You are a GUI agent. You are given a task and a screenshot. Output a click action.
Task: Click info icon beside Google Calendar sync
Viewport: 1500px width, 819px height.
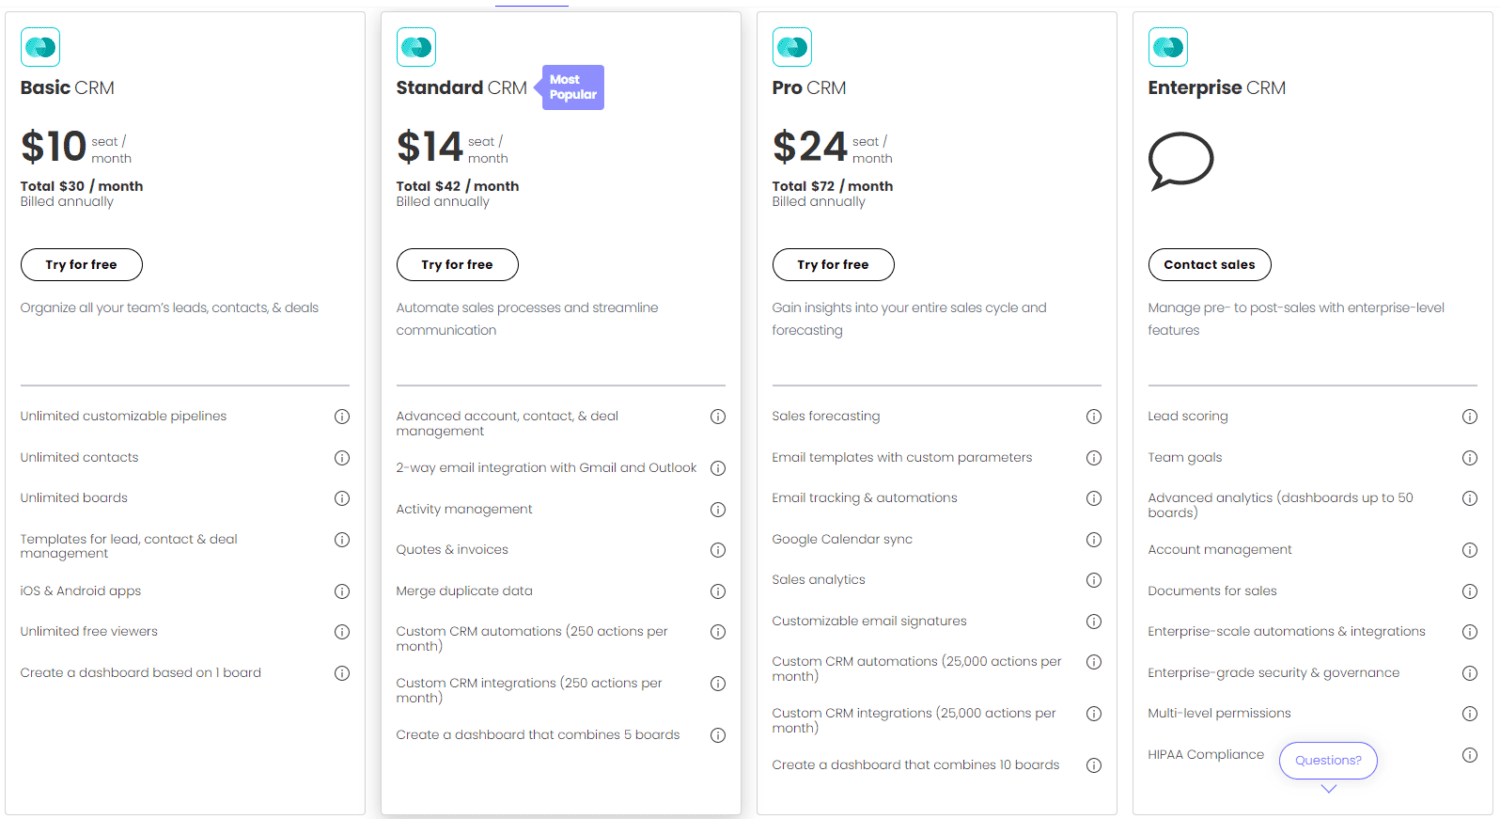[1094, 540]
